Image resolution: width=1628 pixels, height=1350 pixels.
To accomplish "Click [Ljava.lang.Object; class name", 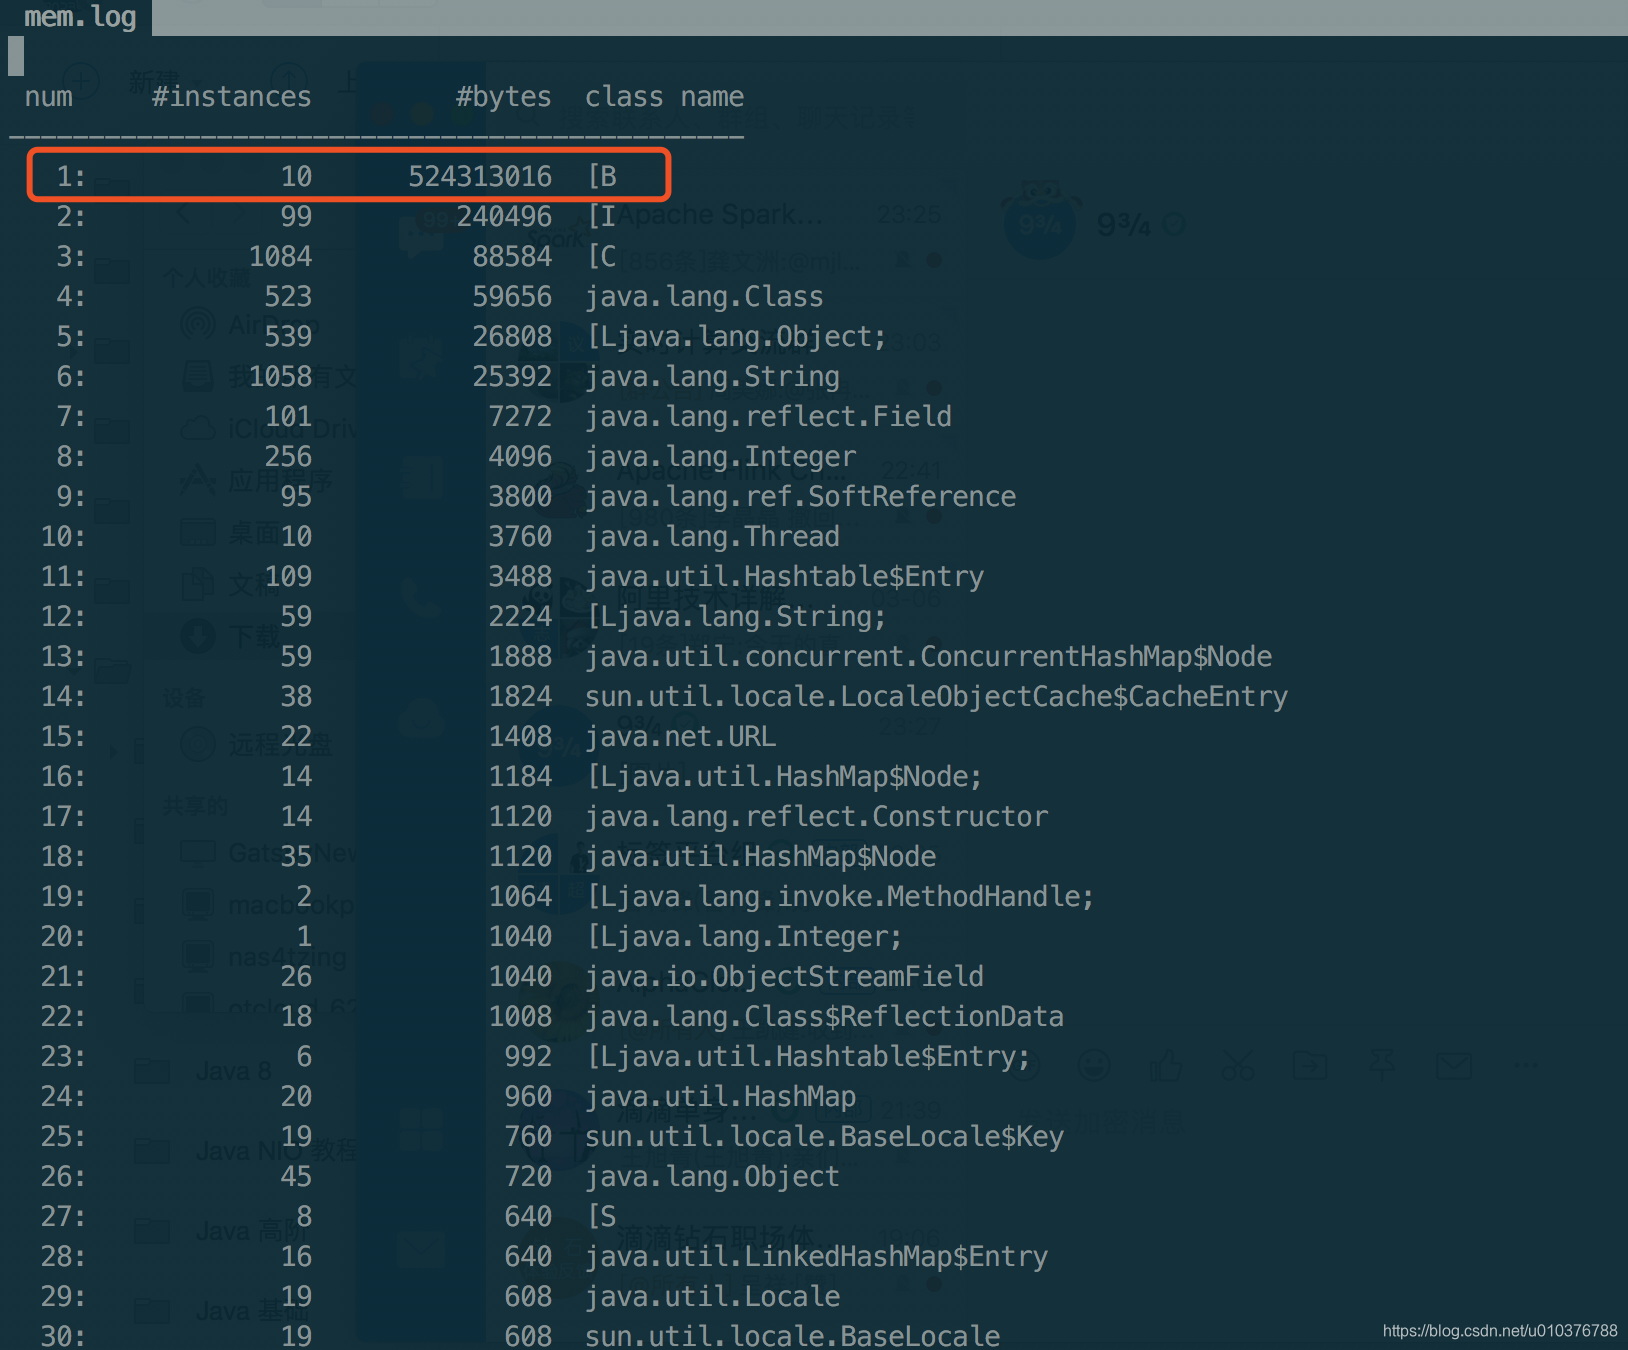I will pyautogui.click(x=737, y=337).
